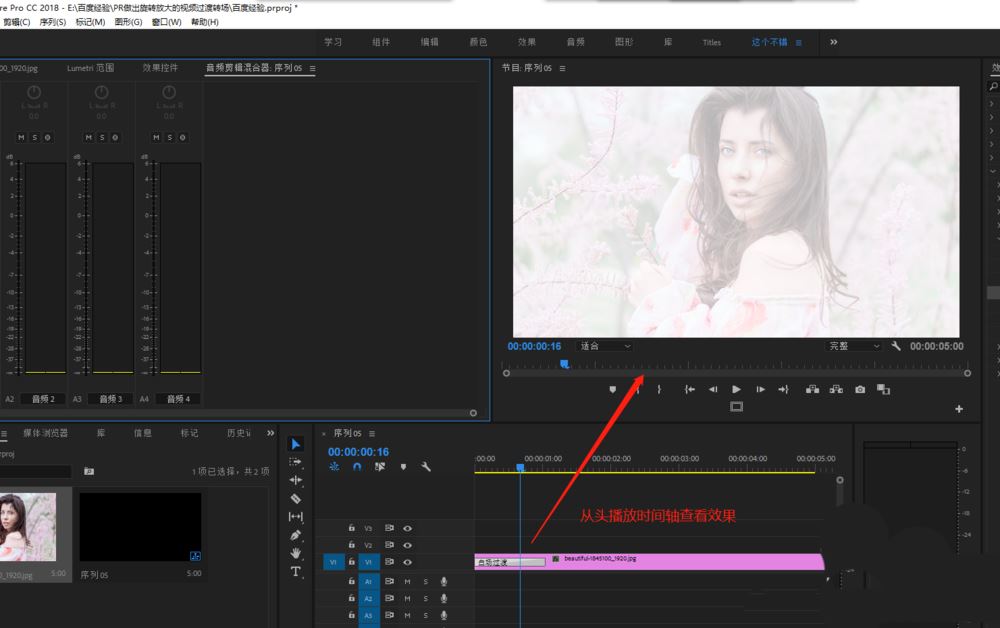Switch to the 编辑 workspace
Image resolution: width=1000 pixels, height=628 pixels.
point(429,42)
